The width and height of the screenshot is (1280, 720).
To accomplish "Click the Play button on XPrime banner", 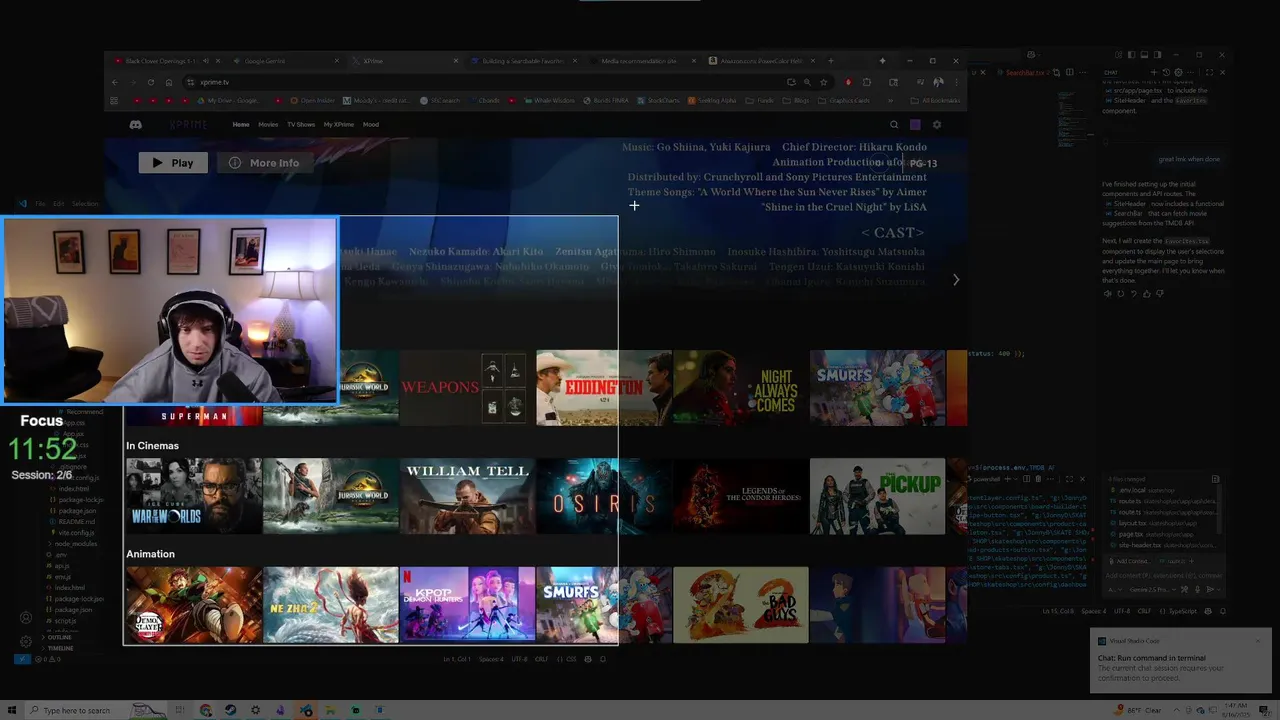I will pos(173,163).
